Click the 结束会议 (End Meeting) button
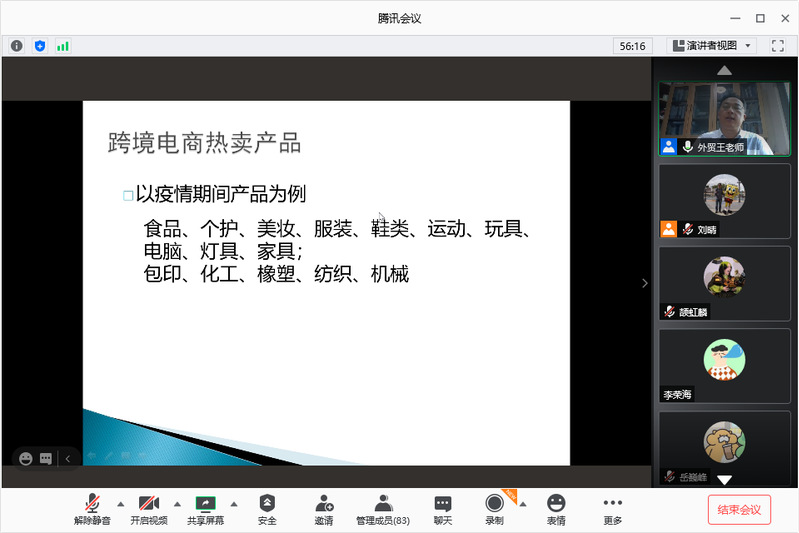This screenshot has width=799, height=533. coord(739,509)
